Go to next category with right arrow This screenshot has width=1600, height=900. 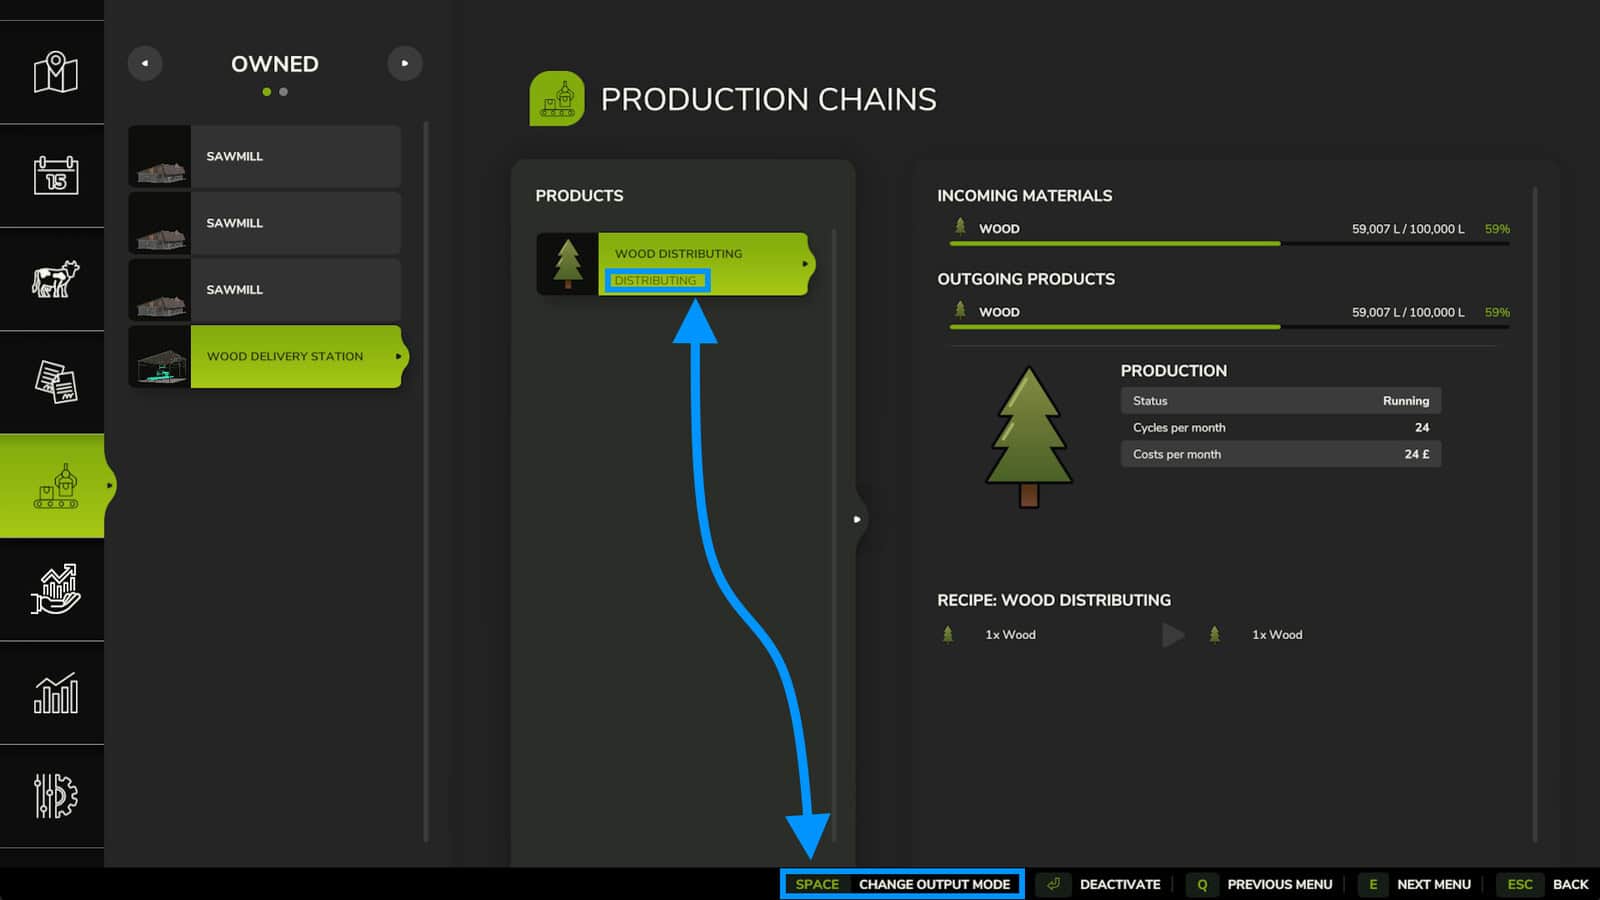(x=405, y=63)
